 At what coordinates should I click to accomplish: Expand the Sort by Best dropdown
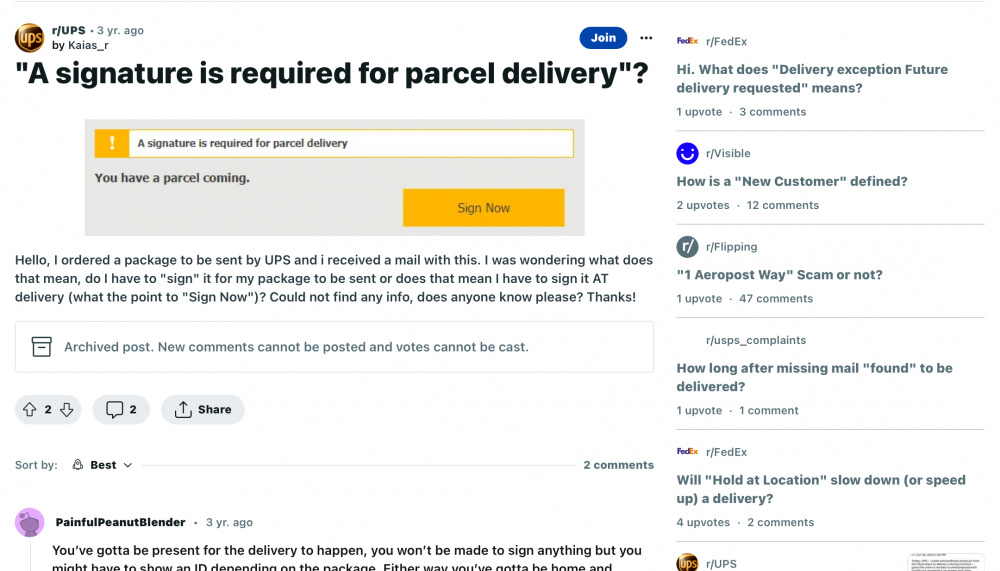click(x=103, y=465)
